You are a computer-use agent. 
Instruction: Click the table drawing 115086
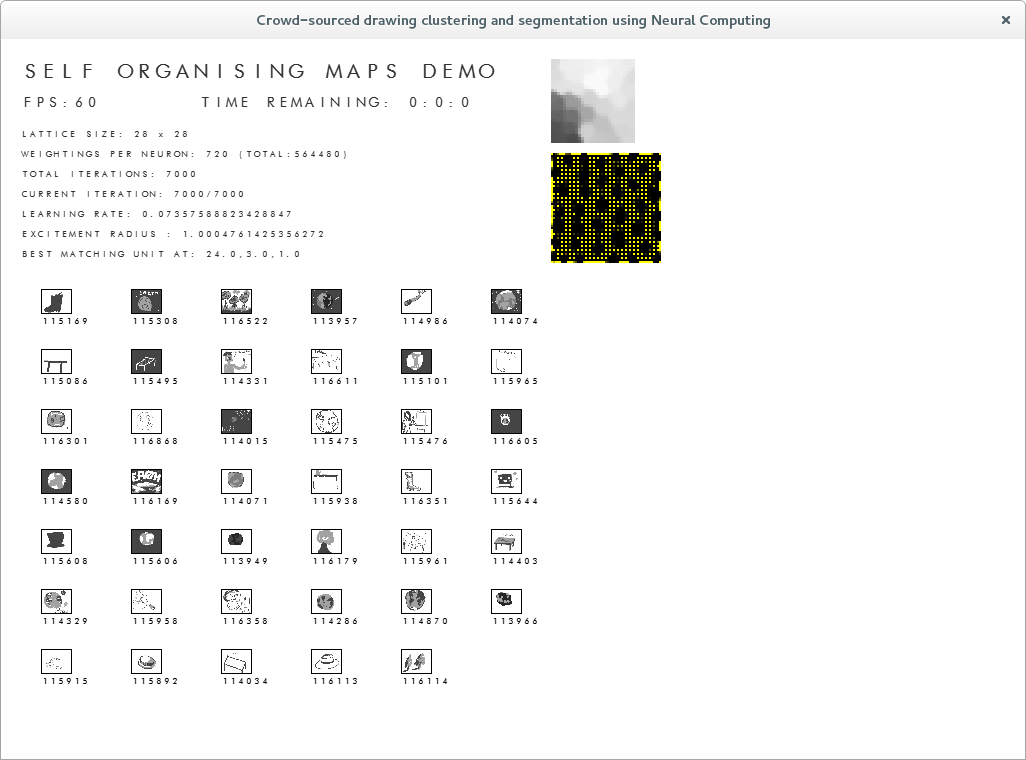point(56,361)
